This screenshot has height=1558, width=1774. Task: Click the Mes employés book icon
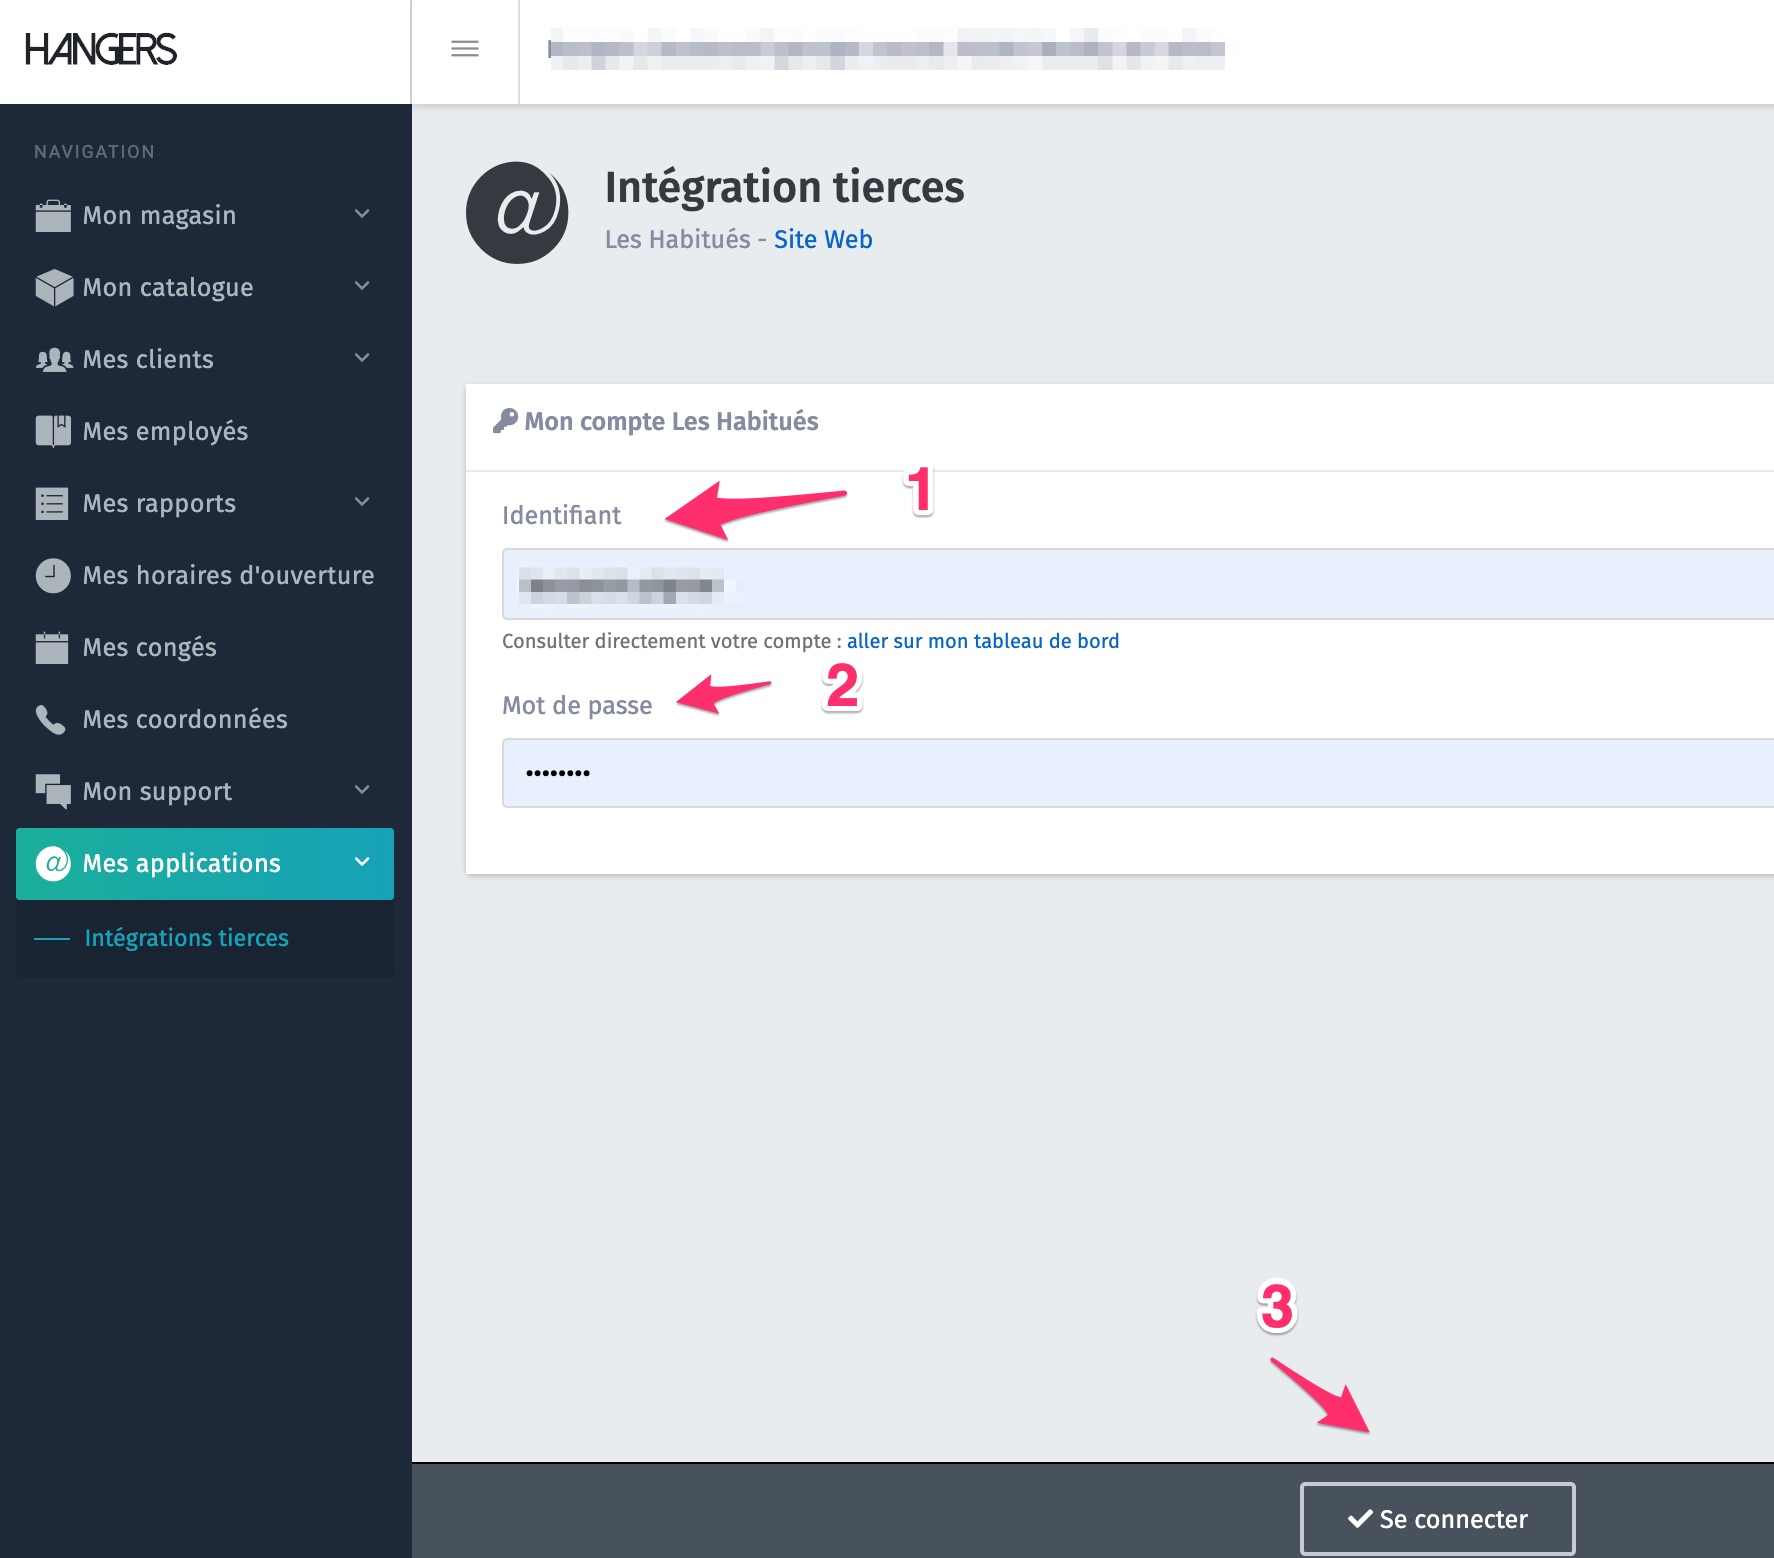(x=53, y=431)
